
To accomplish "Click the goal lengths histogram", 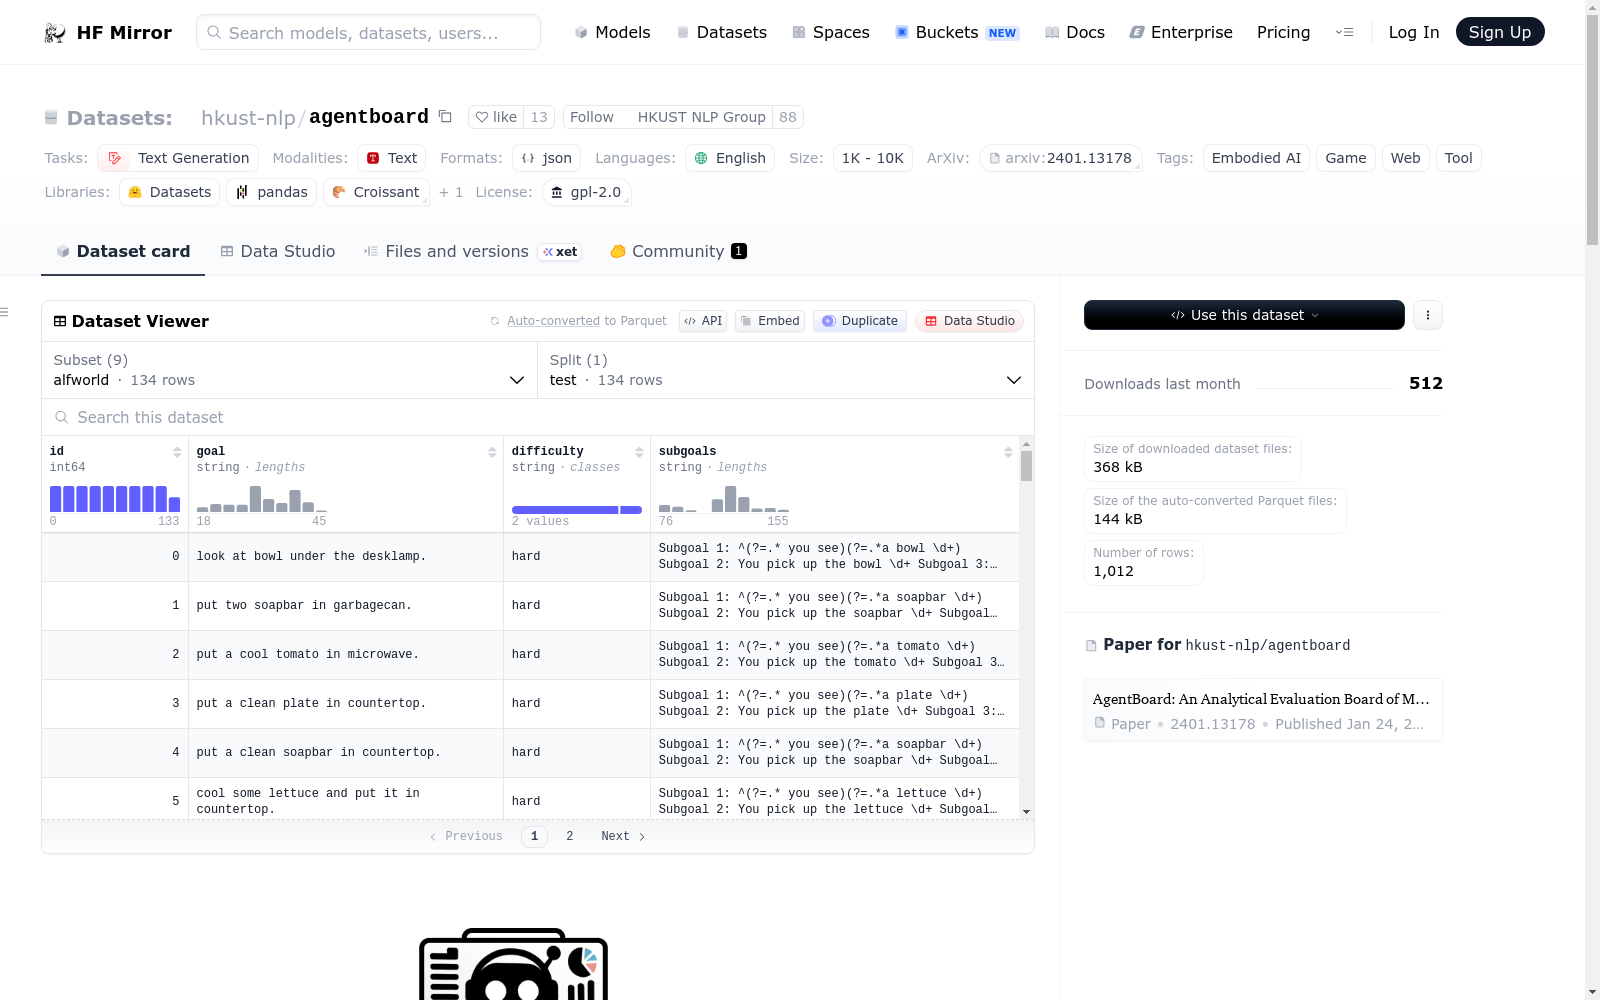I will coord(262,499).
